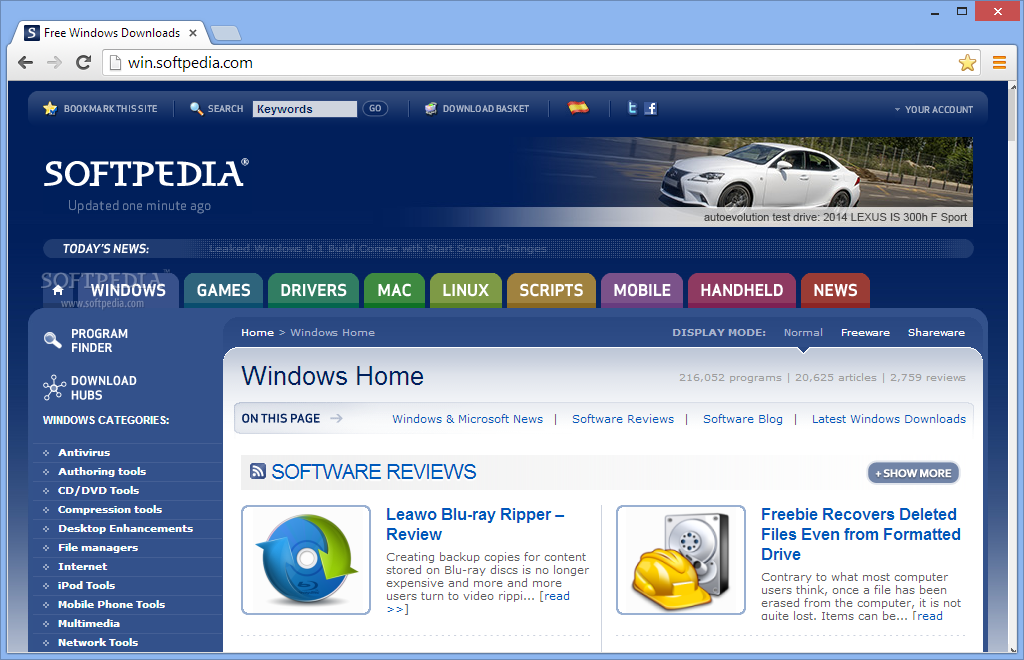Set display mode to Normal
1024x660 pixels.
[x=803, y=332]
